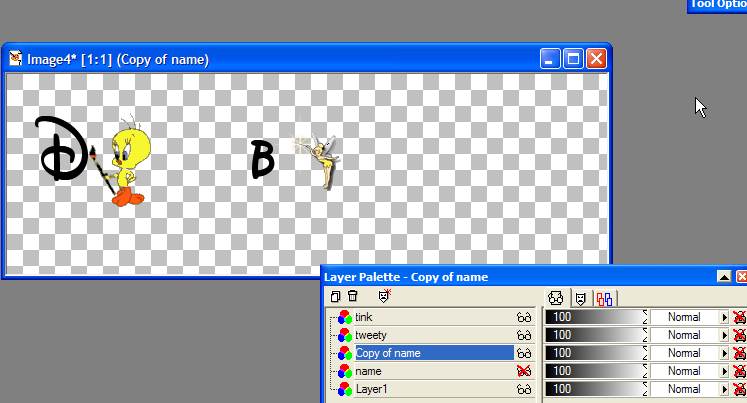Image resolution: width=747 pixels, height=403 pixels.
Task: Click the black letter D on the canvas
Action: (x=61, y=149)
